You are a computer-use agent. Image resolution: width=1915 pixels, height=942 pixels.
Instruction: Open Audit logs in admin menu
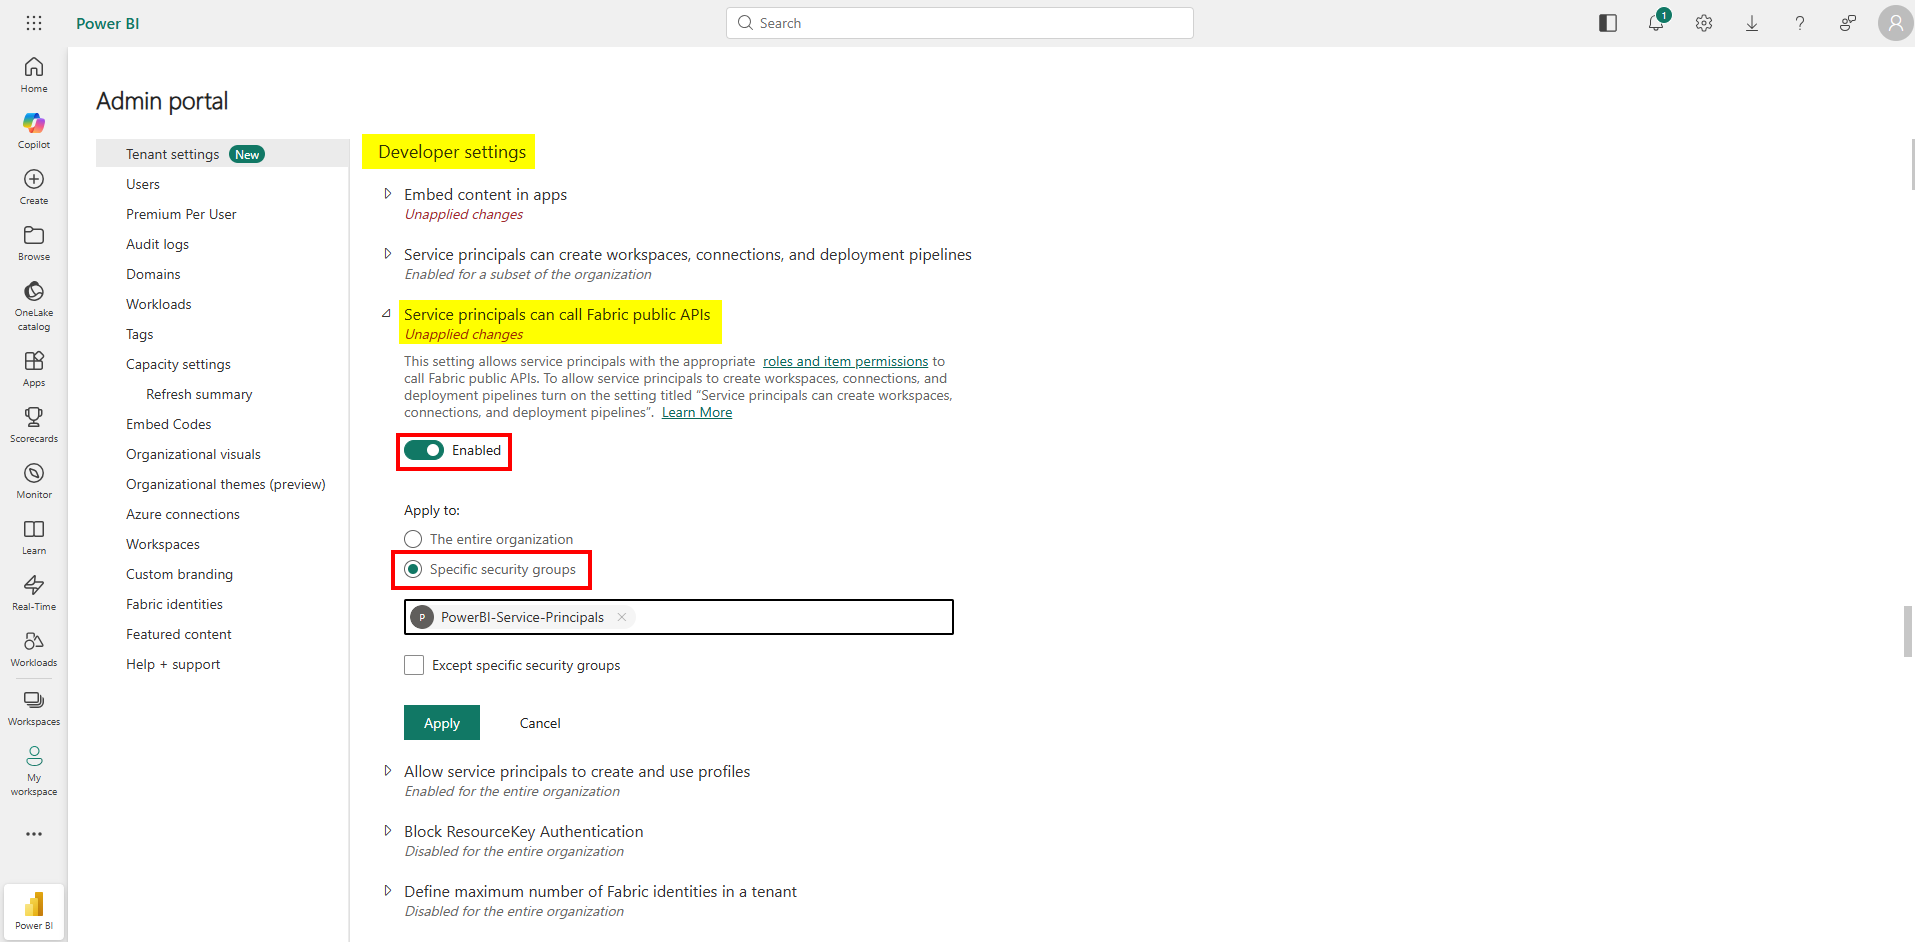point(157,244)
